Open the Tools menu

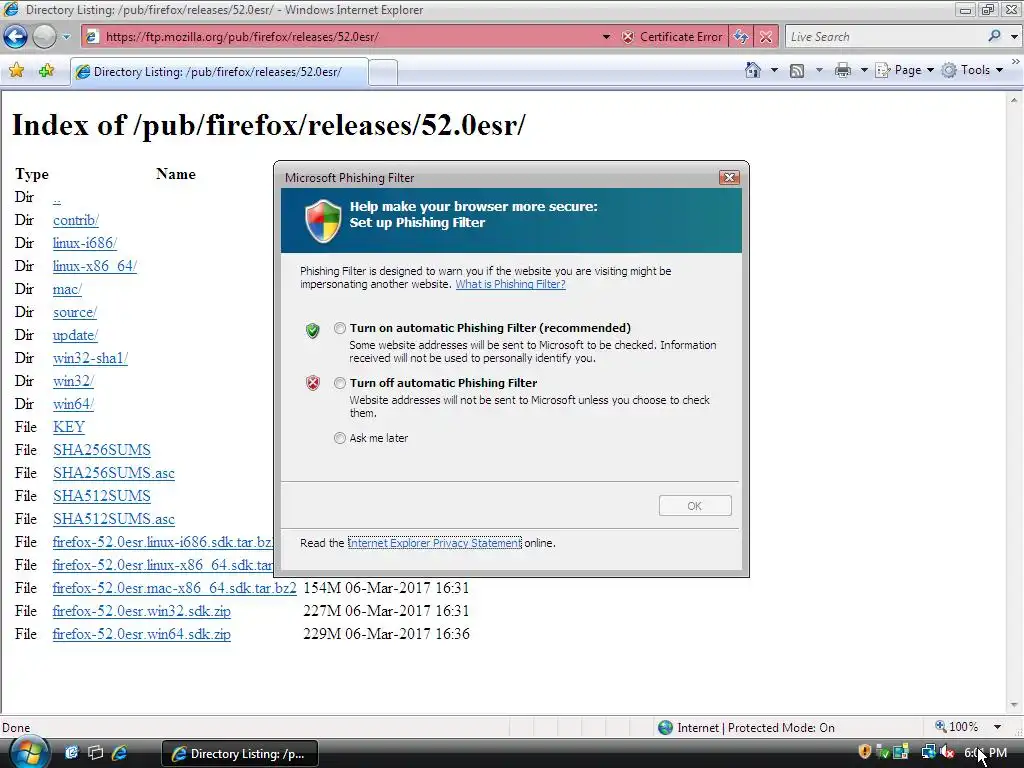(972, 70)
